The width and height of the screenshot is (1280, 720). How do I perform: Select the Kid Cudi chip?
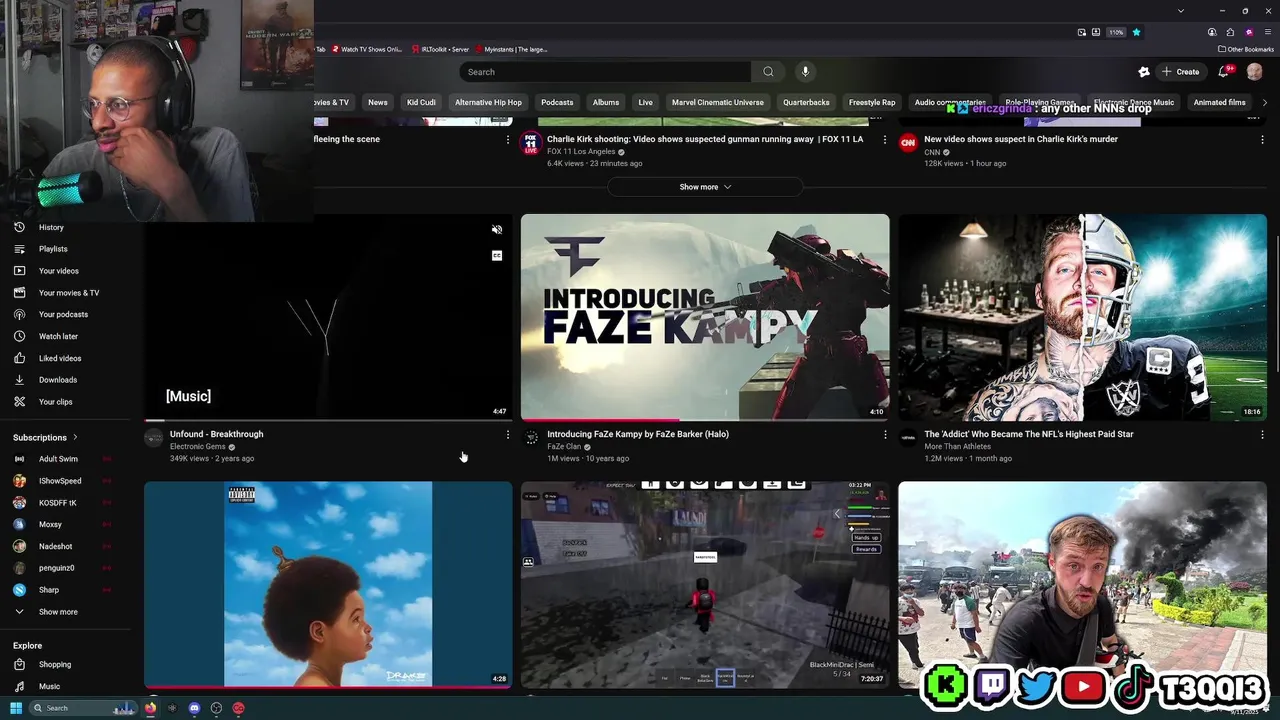[x=421, y=102]
